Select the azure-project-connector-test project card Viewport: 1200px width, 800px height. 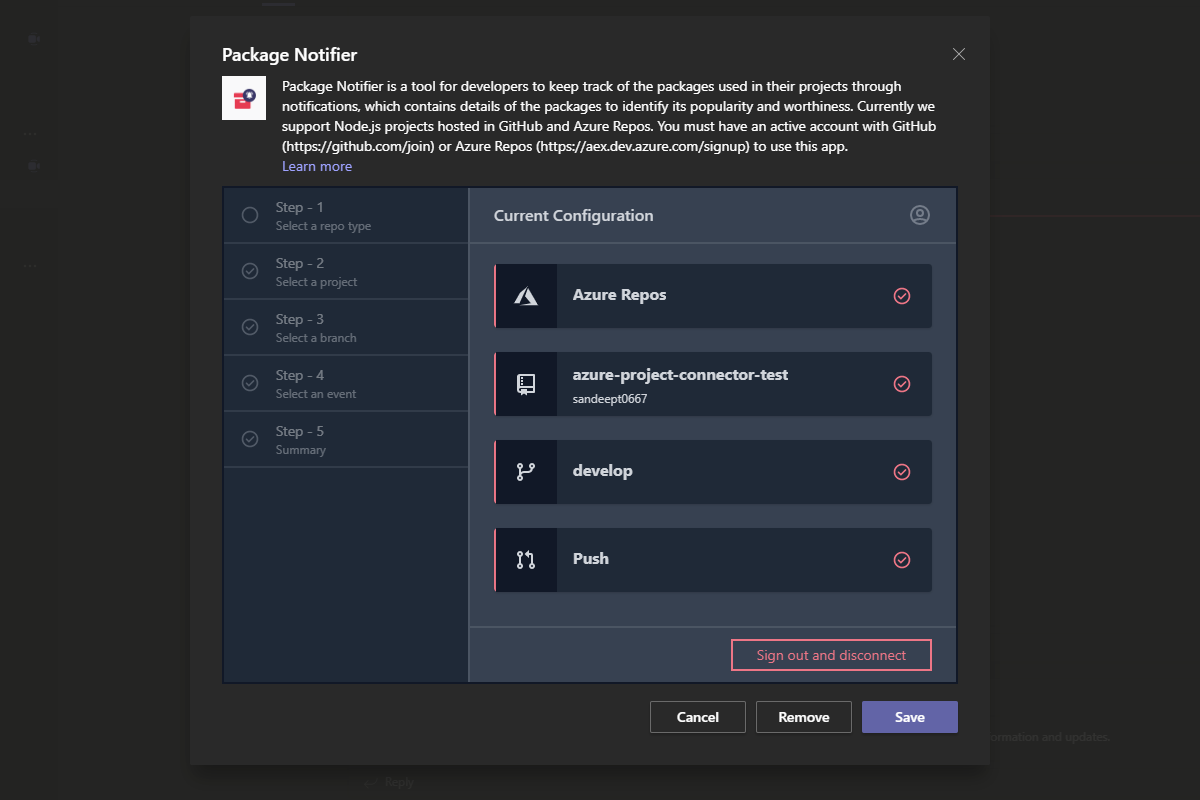tap(713, 384)
